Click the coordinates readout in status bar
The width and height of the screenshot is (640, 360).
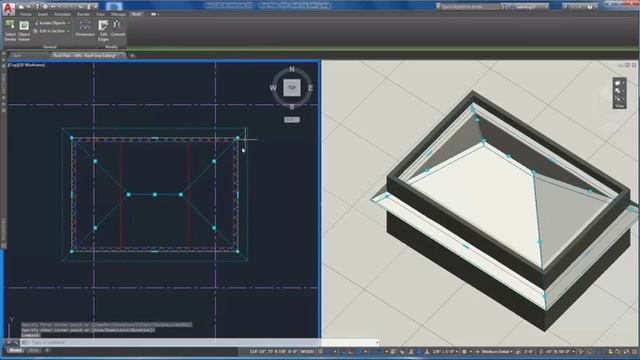click(273, 351)
